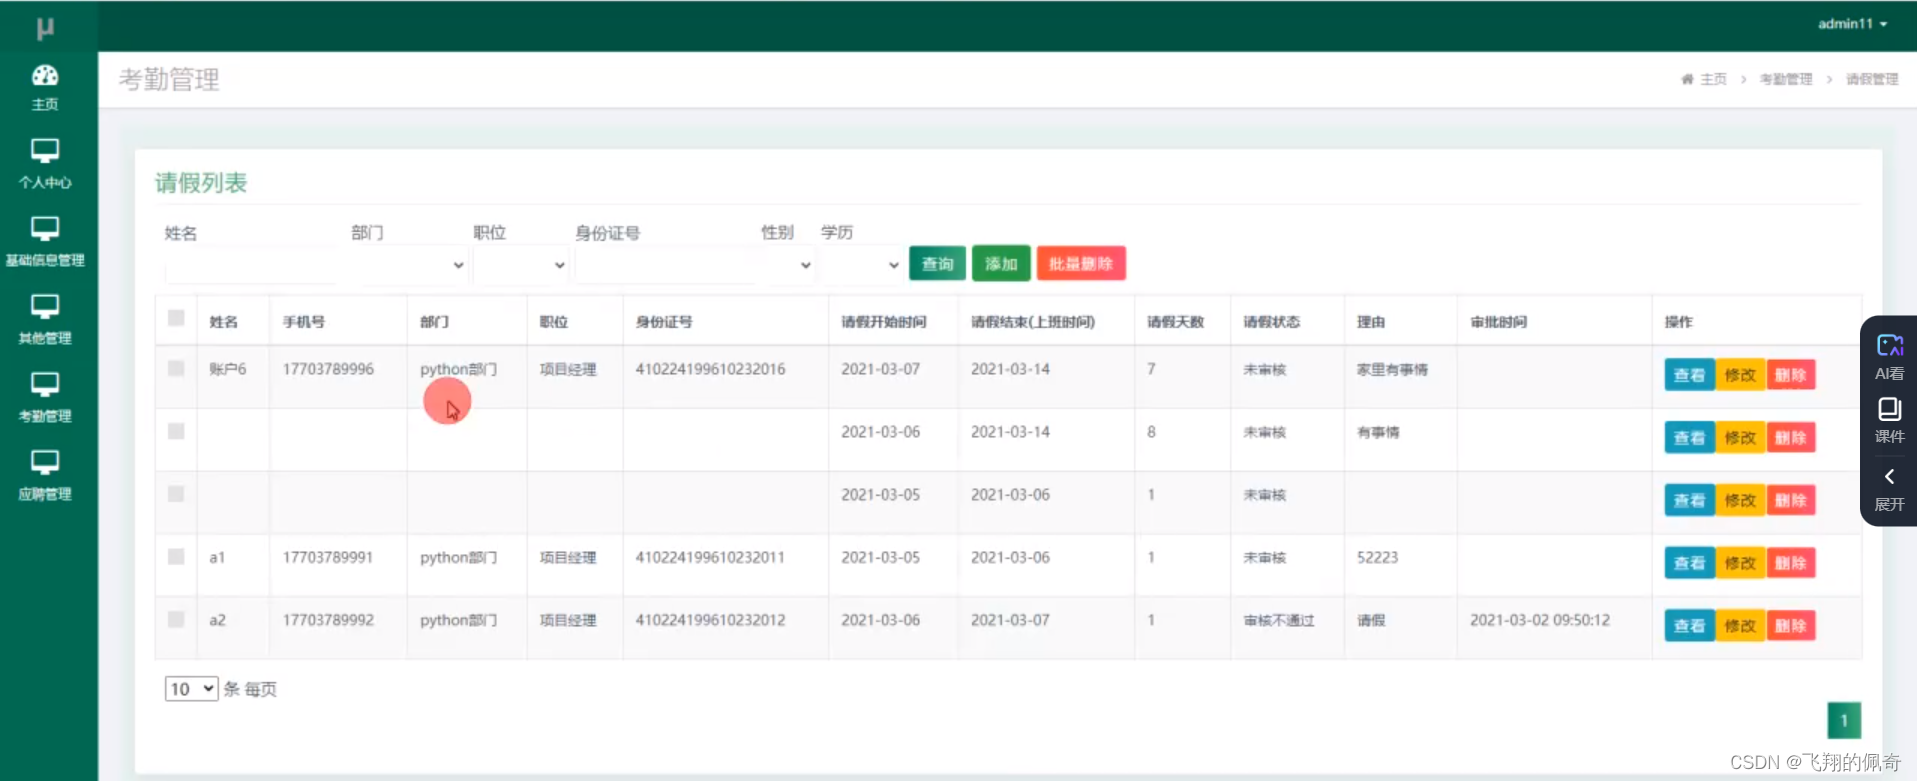Open 其他管理 in the sidebar
The image size is (1917, 781).
pos(45,320)
